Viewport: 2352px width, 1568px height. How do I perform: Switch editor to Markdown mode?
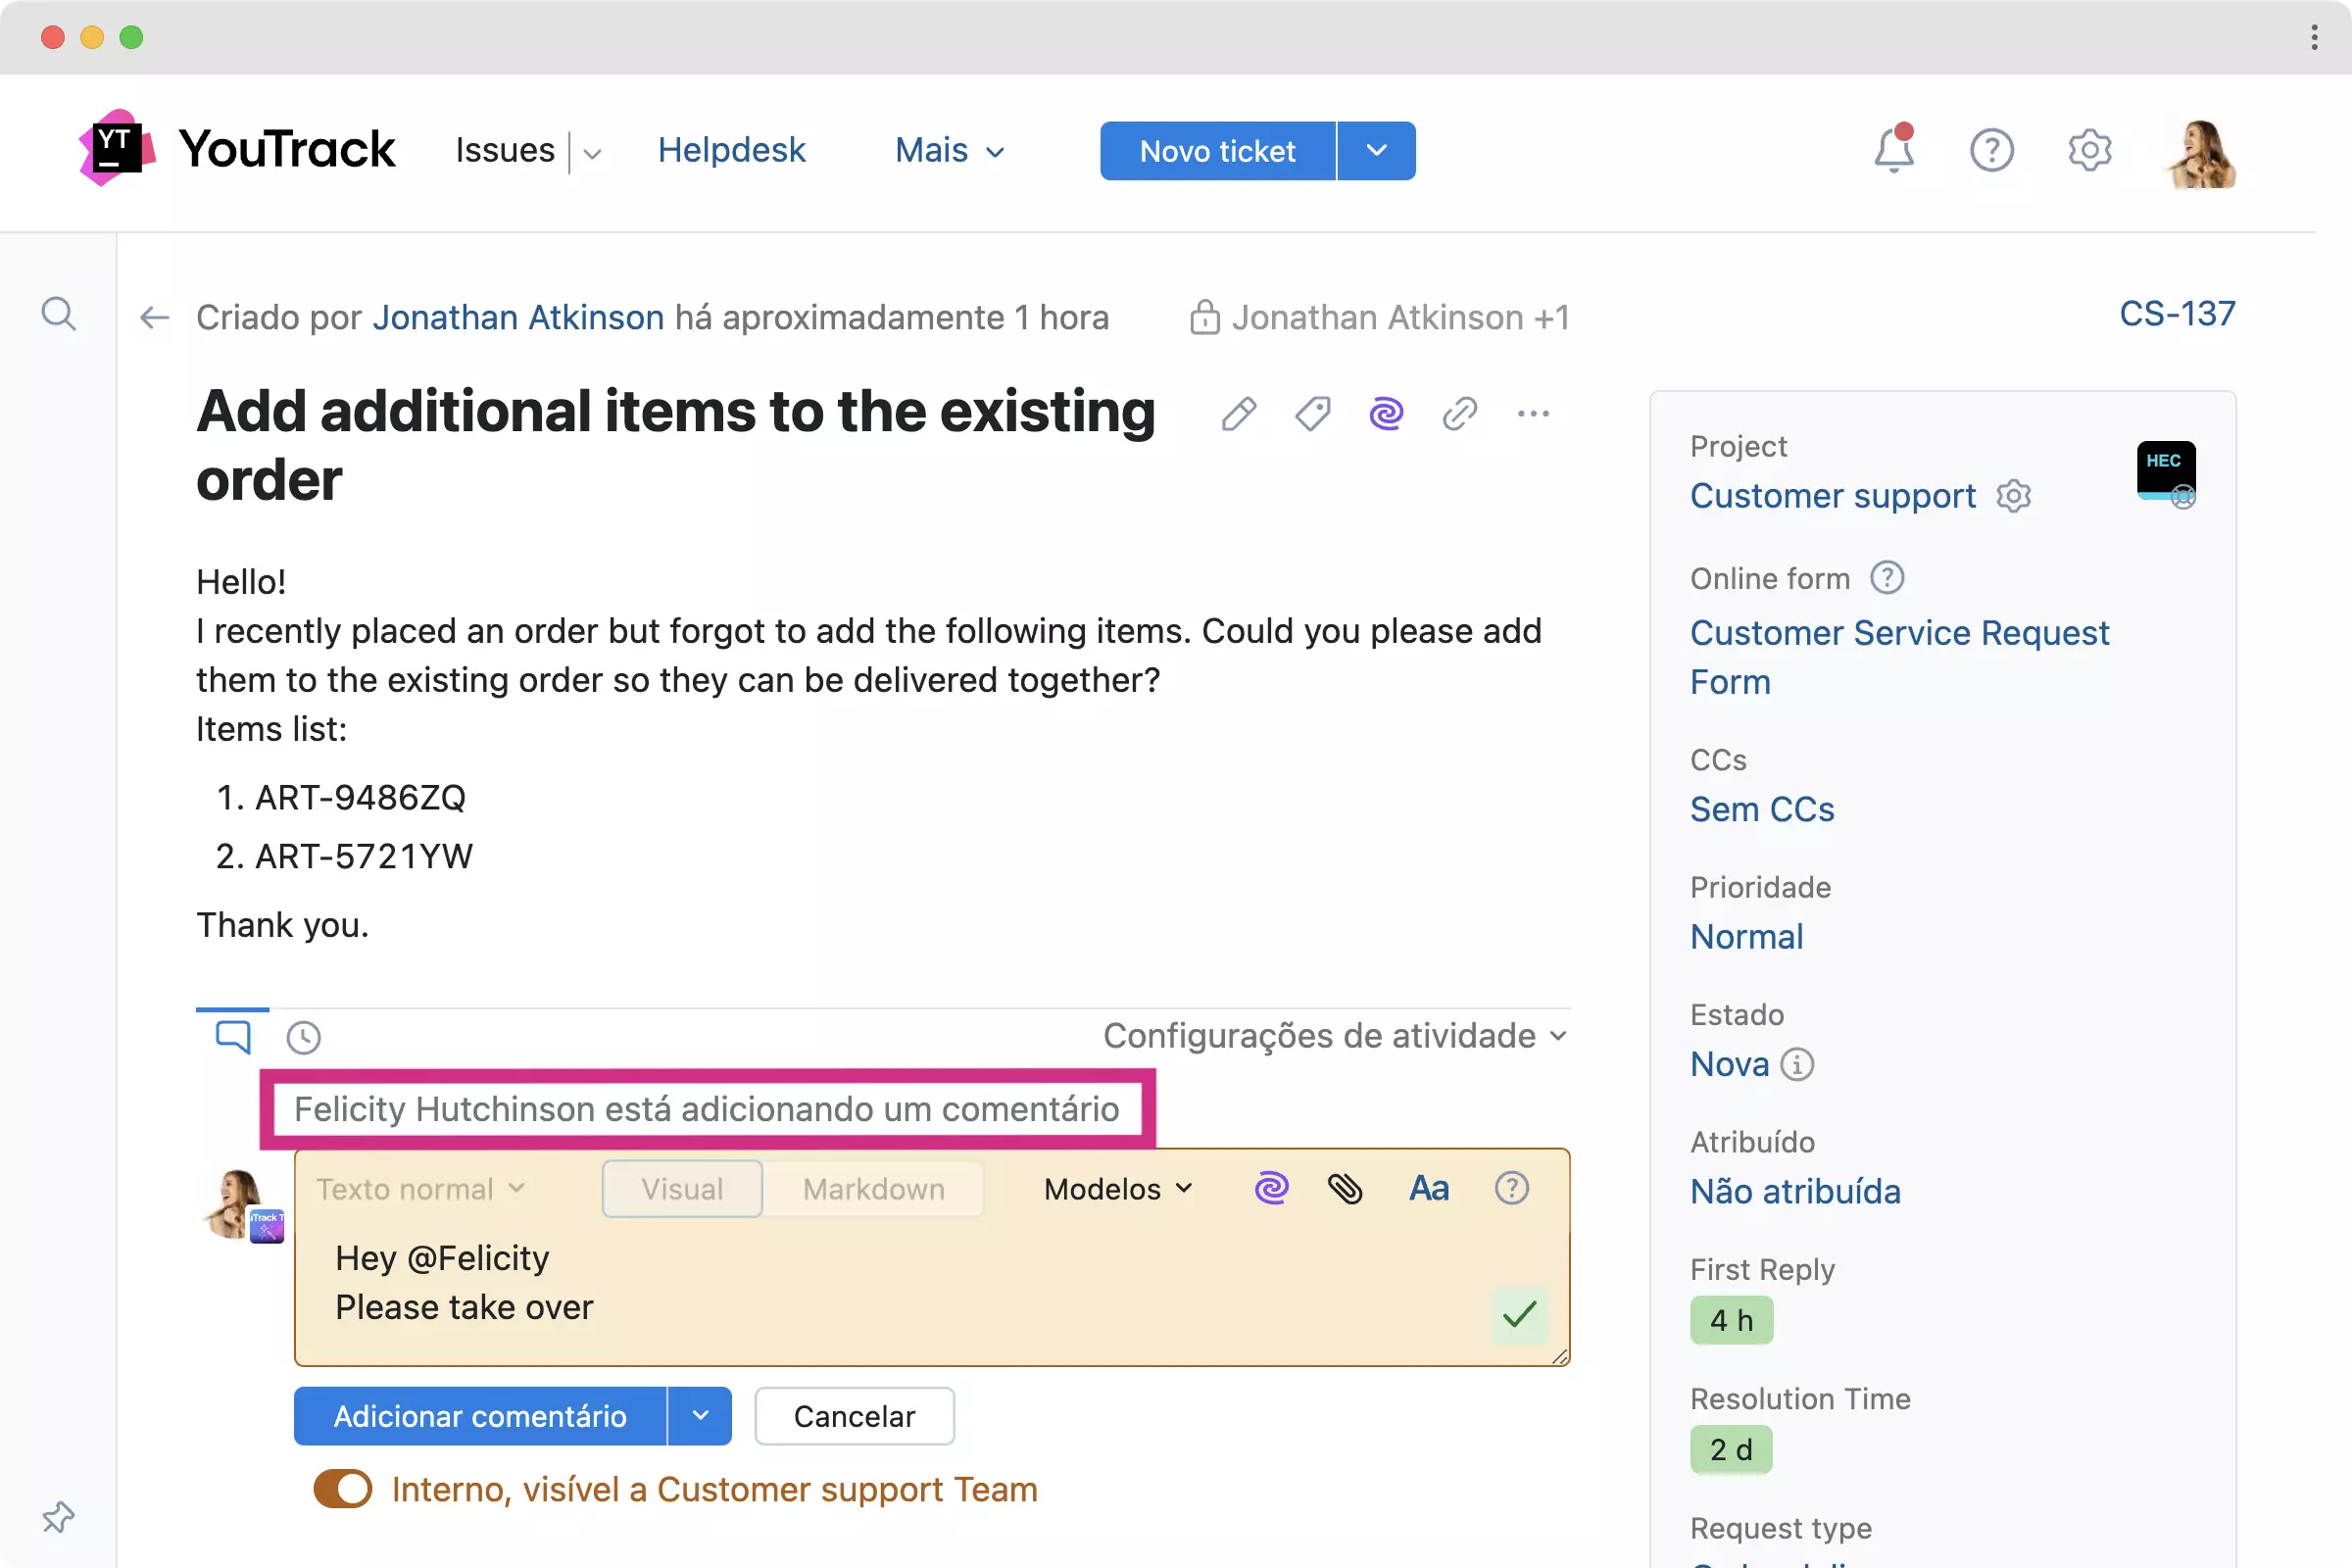click(x=873, y=1188)
